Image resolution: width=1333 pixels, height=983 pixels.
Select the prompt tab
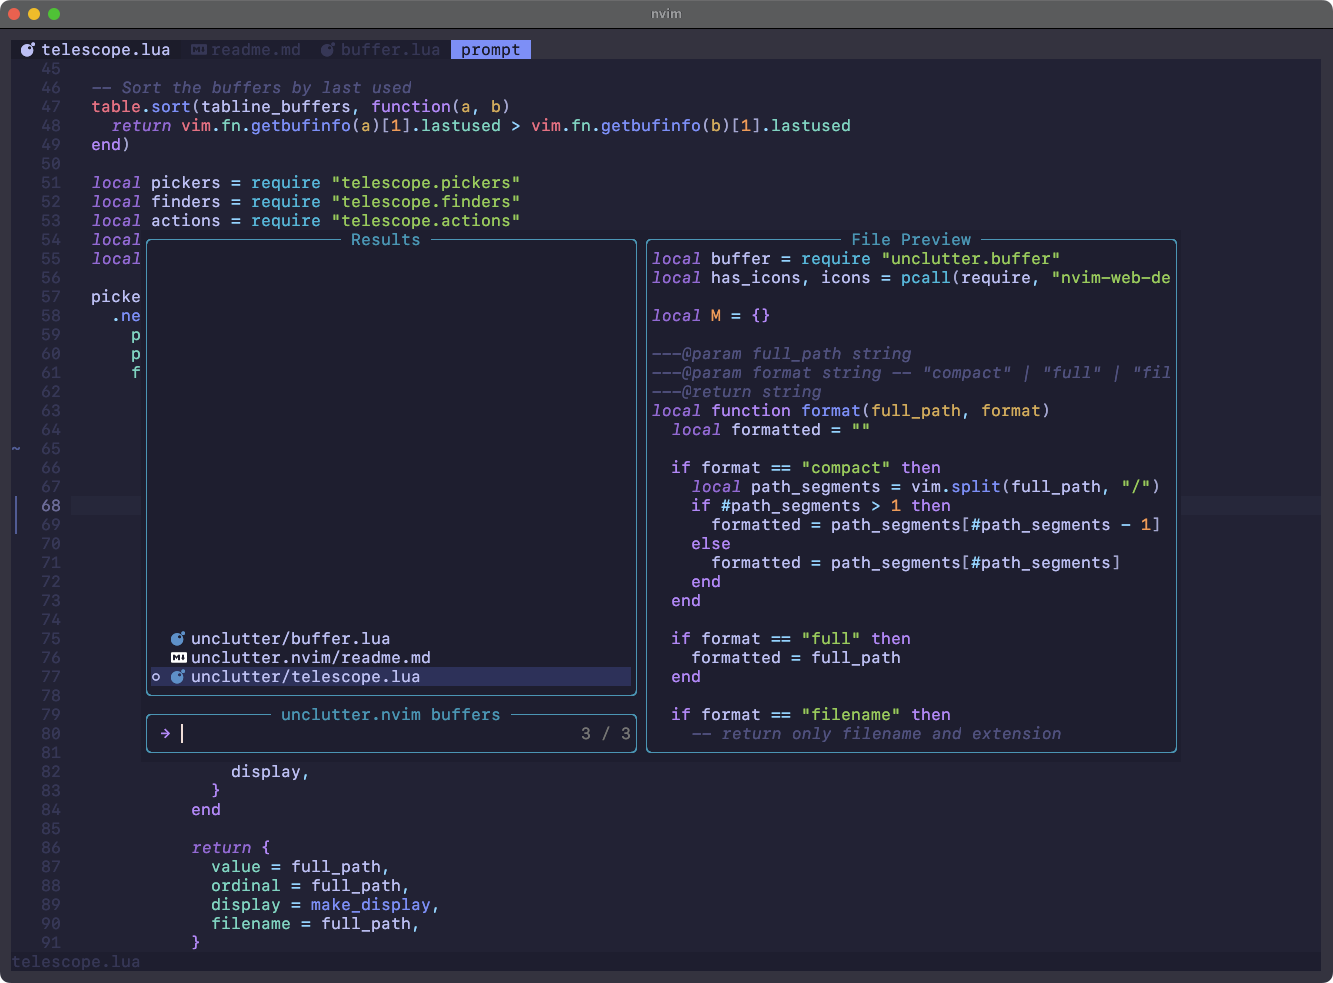(491, 50)
